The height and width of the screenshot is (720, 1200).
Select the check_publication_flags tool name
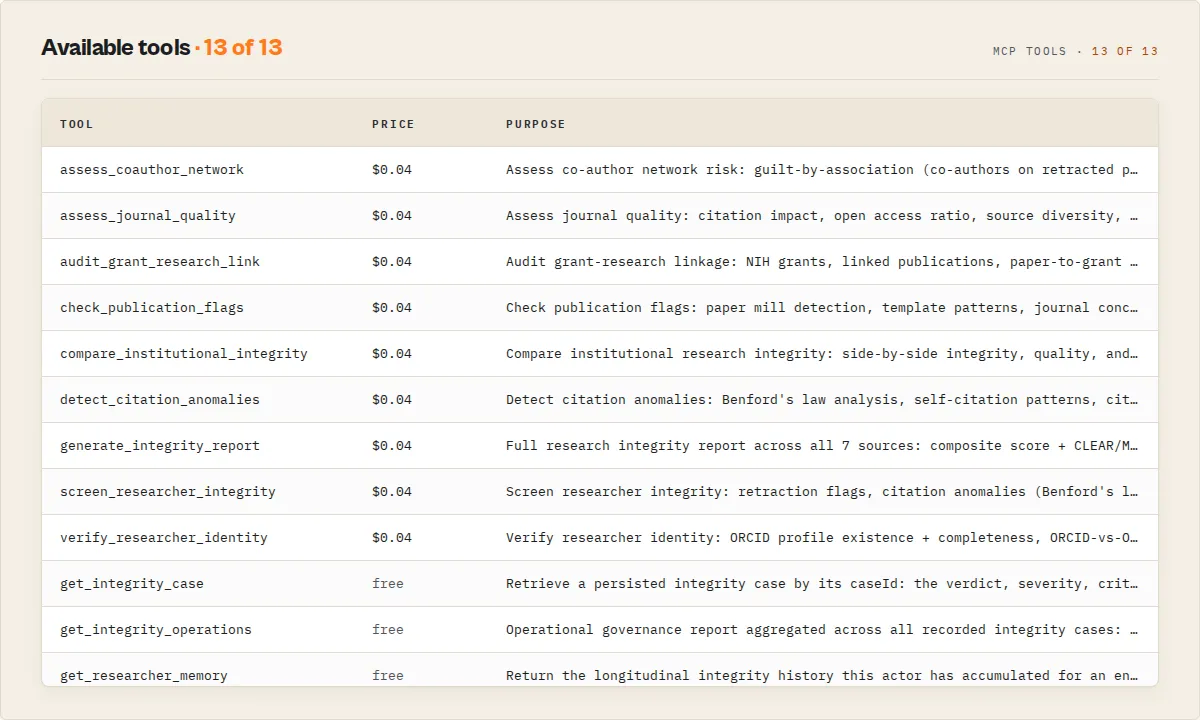click(152, 307)
